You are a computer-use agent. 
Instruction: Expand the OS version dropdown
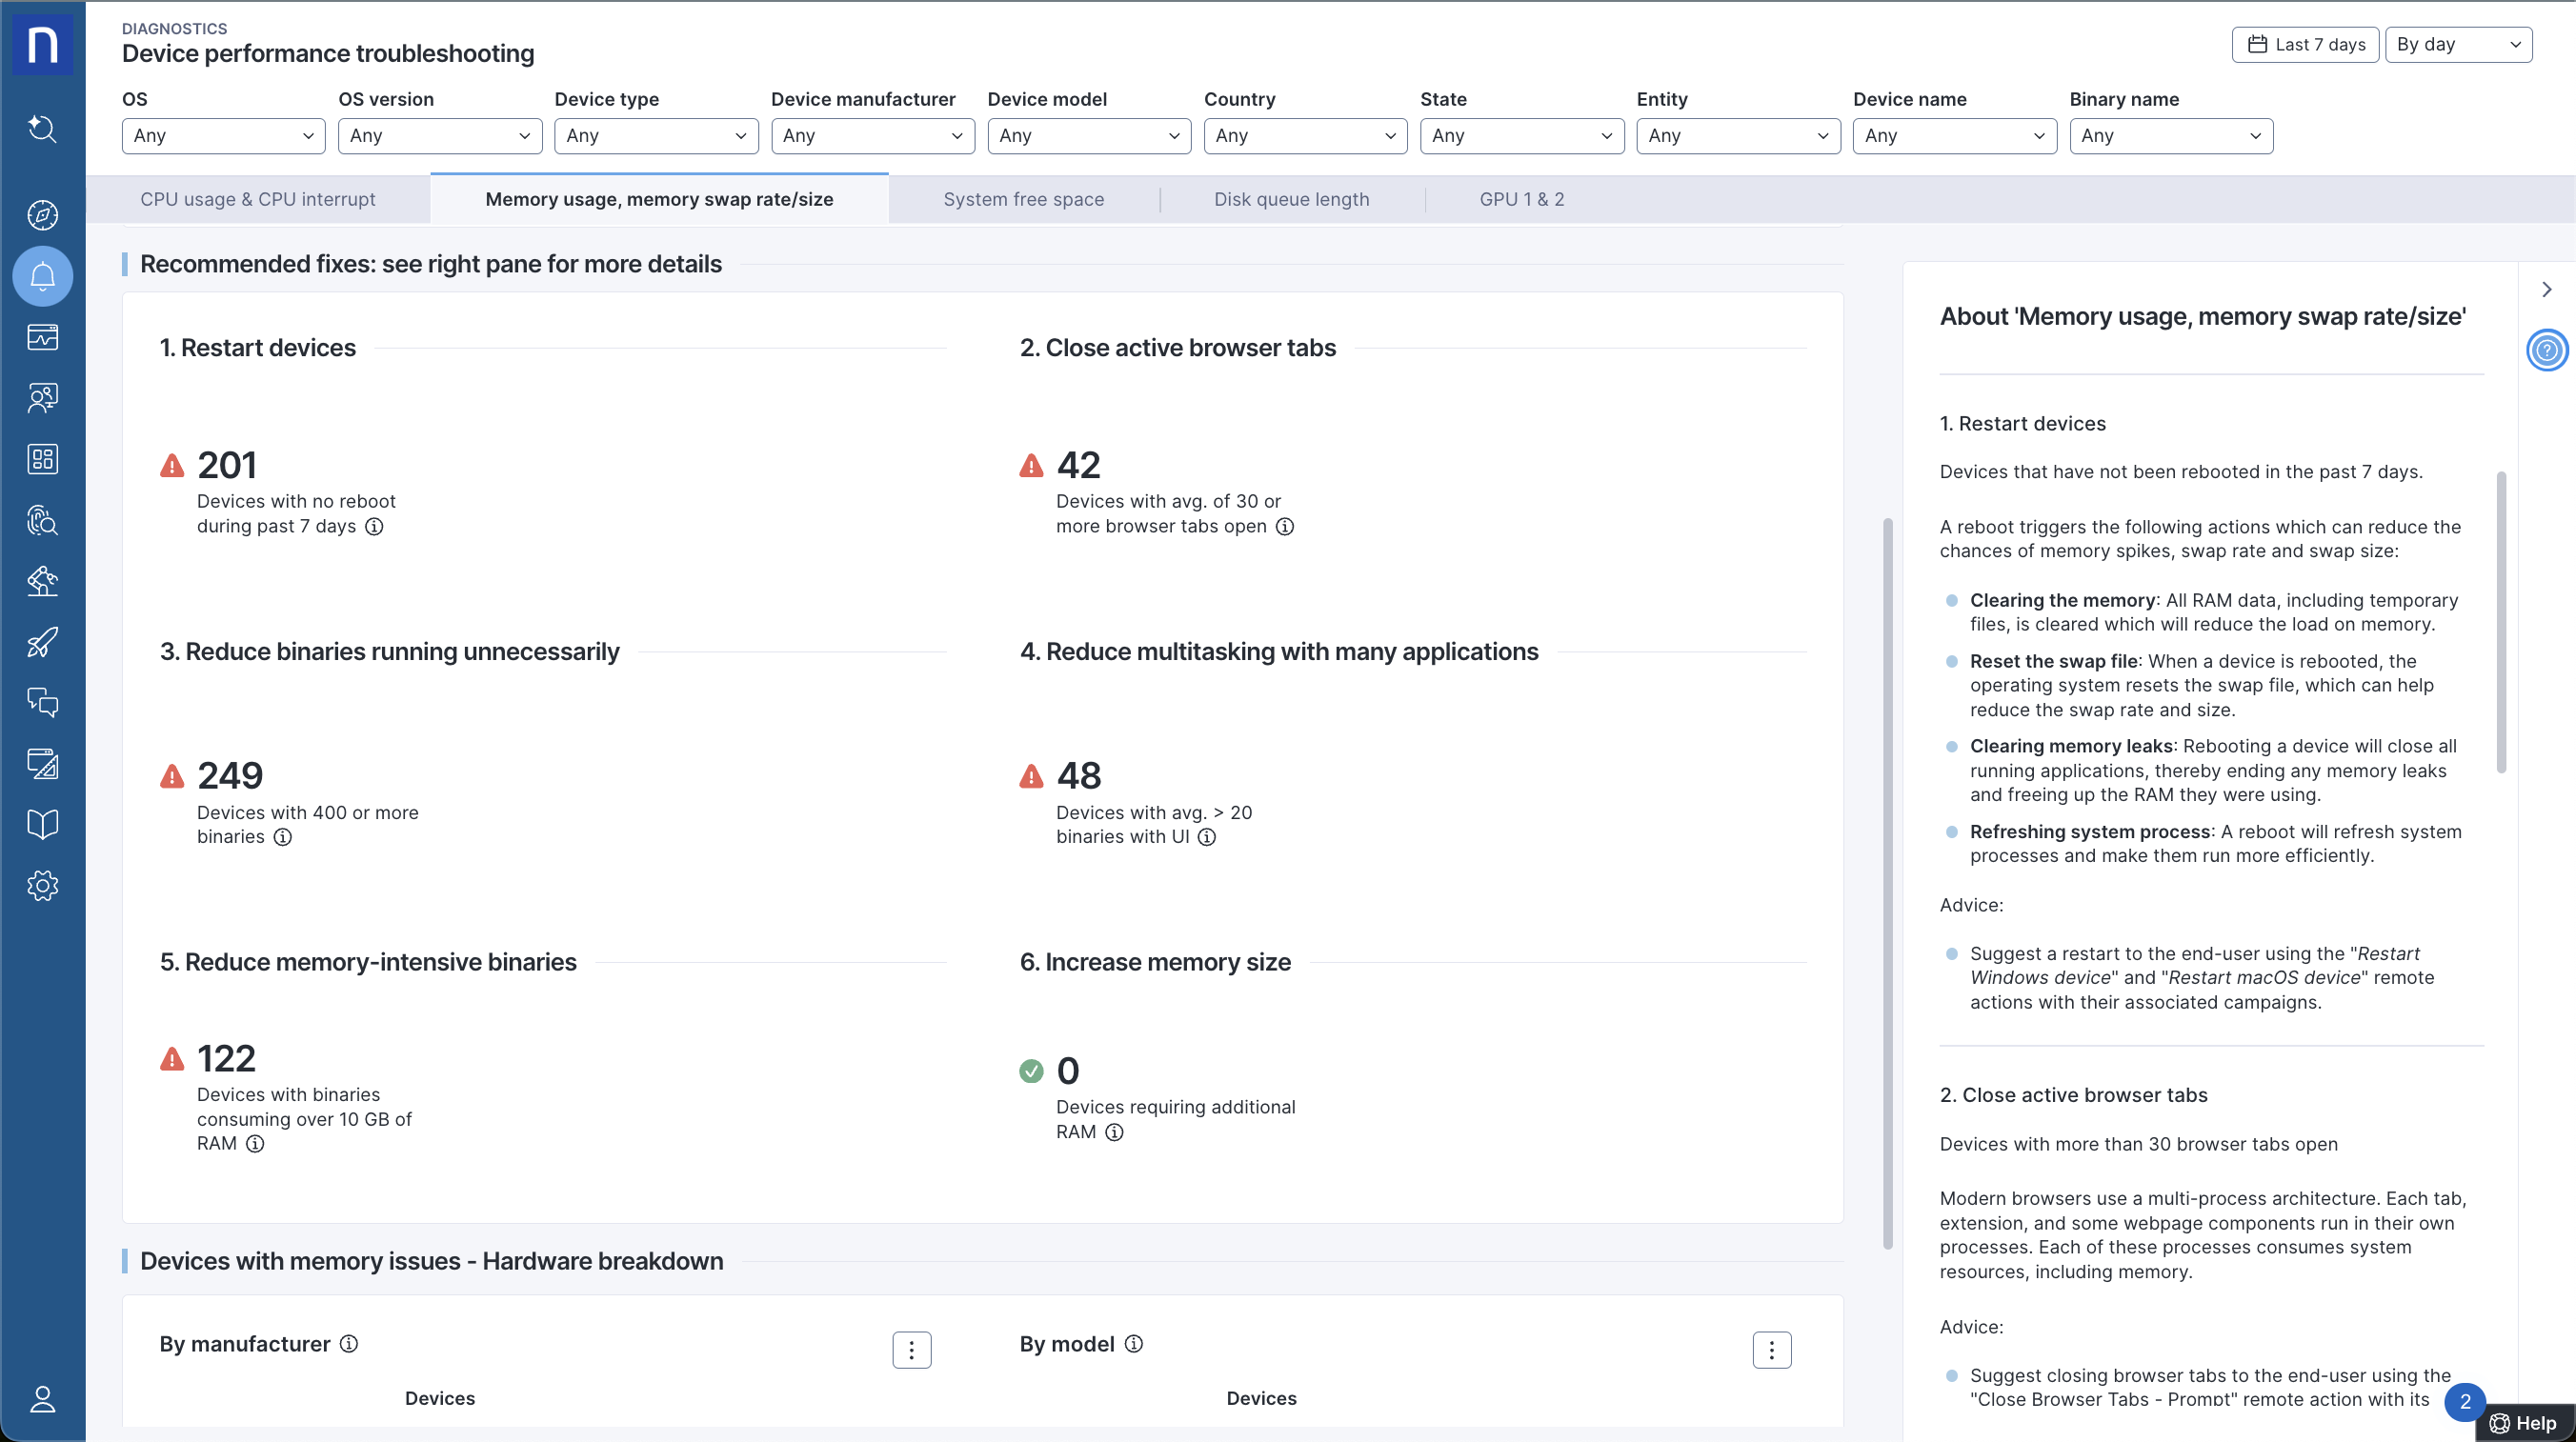[440, 136]
